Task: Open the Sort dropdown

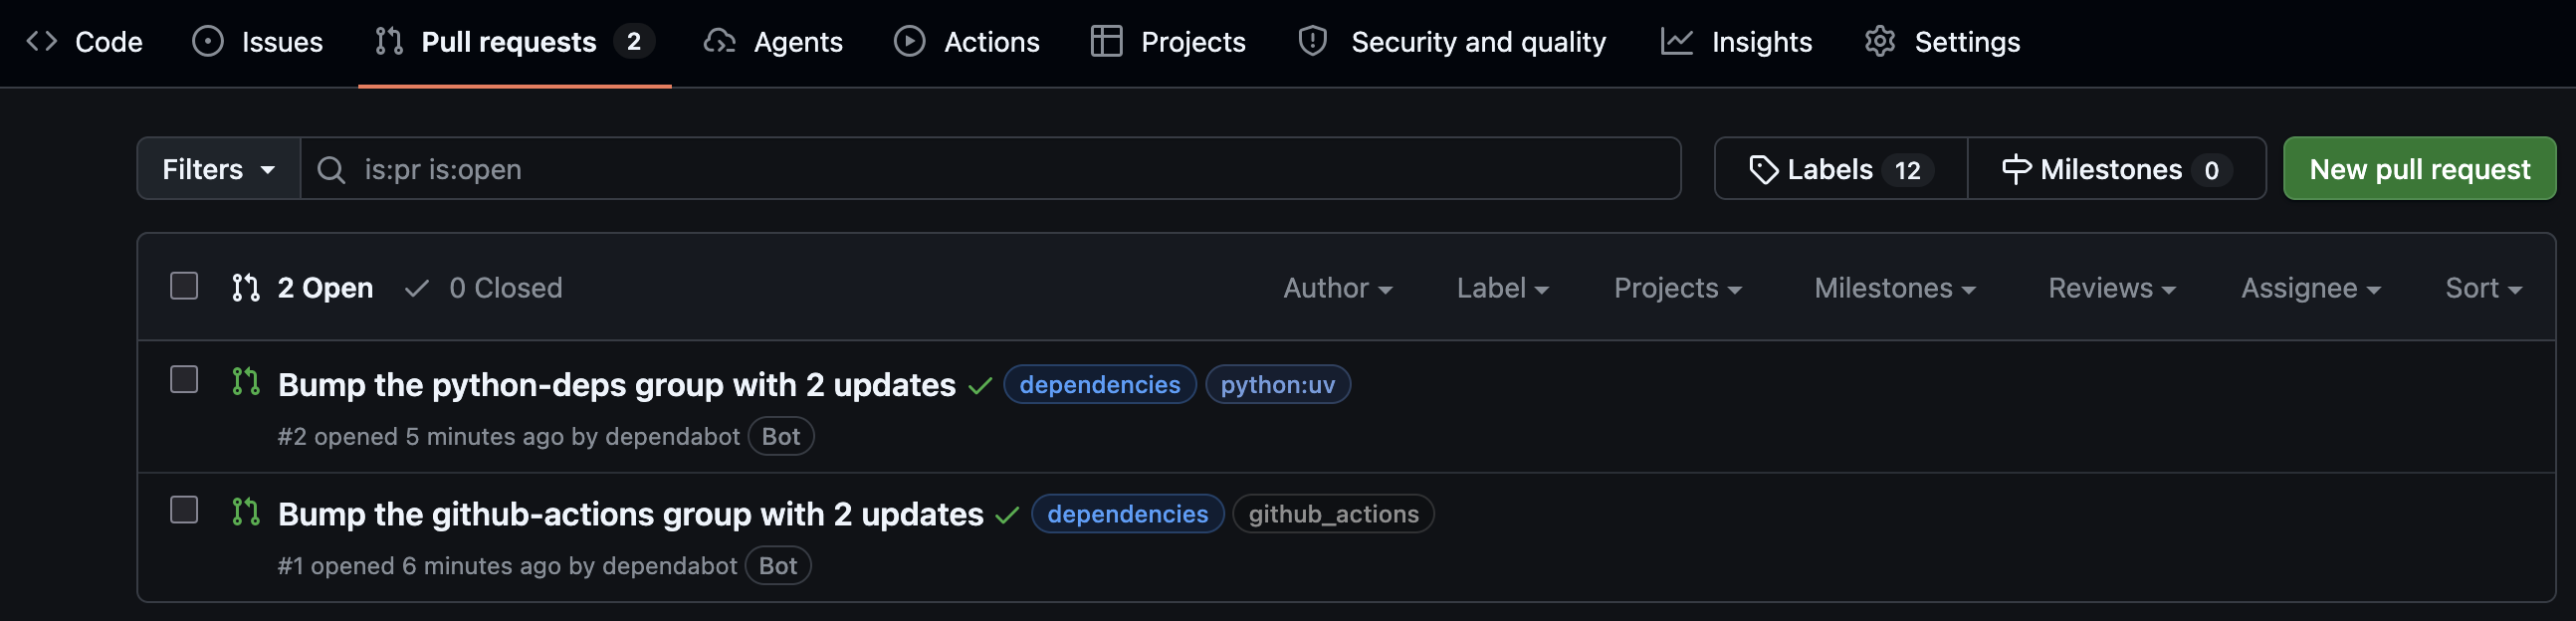Action: coord(2484,288)
